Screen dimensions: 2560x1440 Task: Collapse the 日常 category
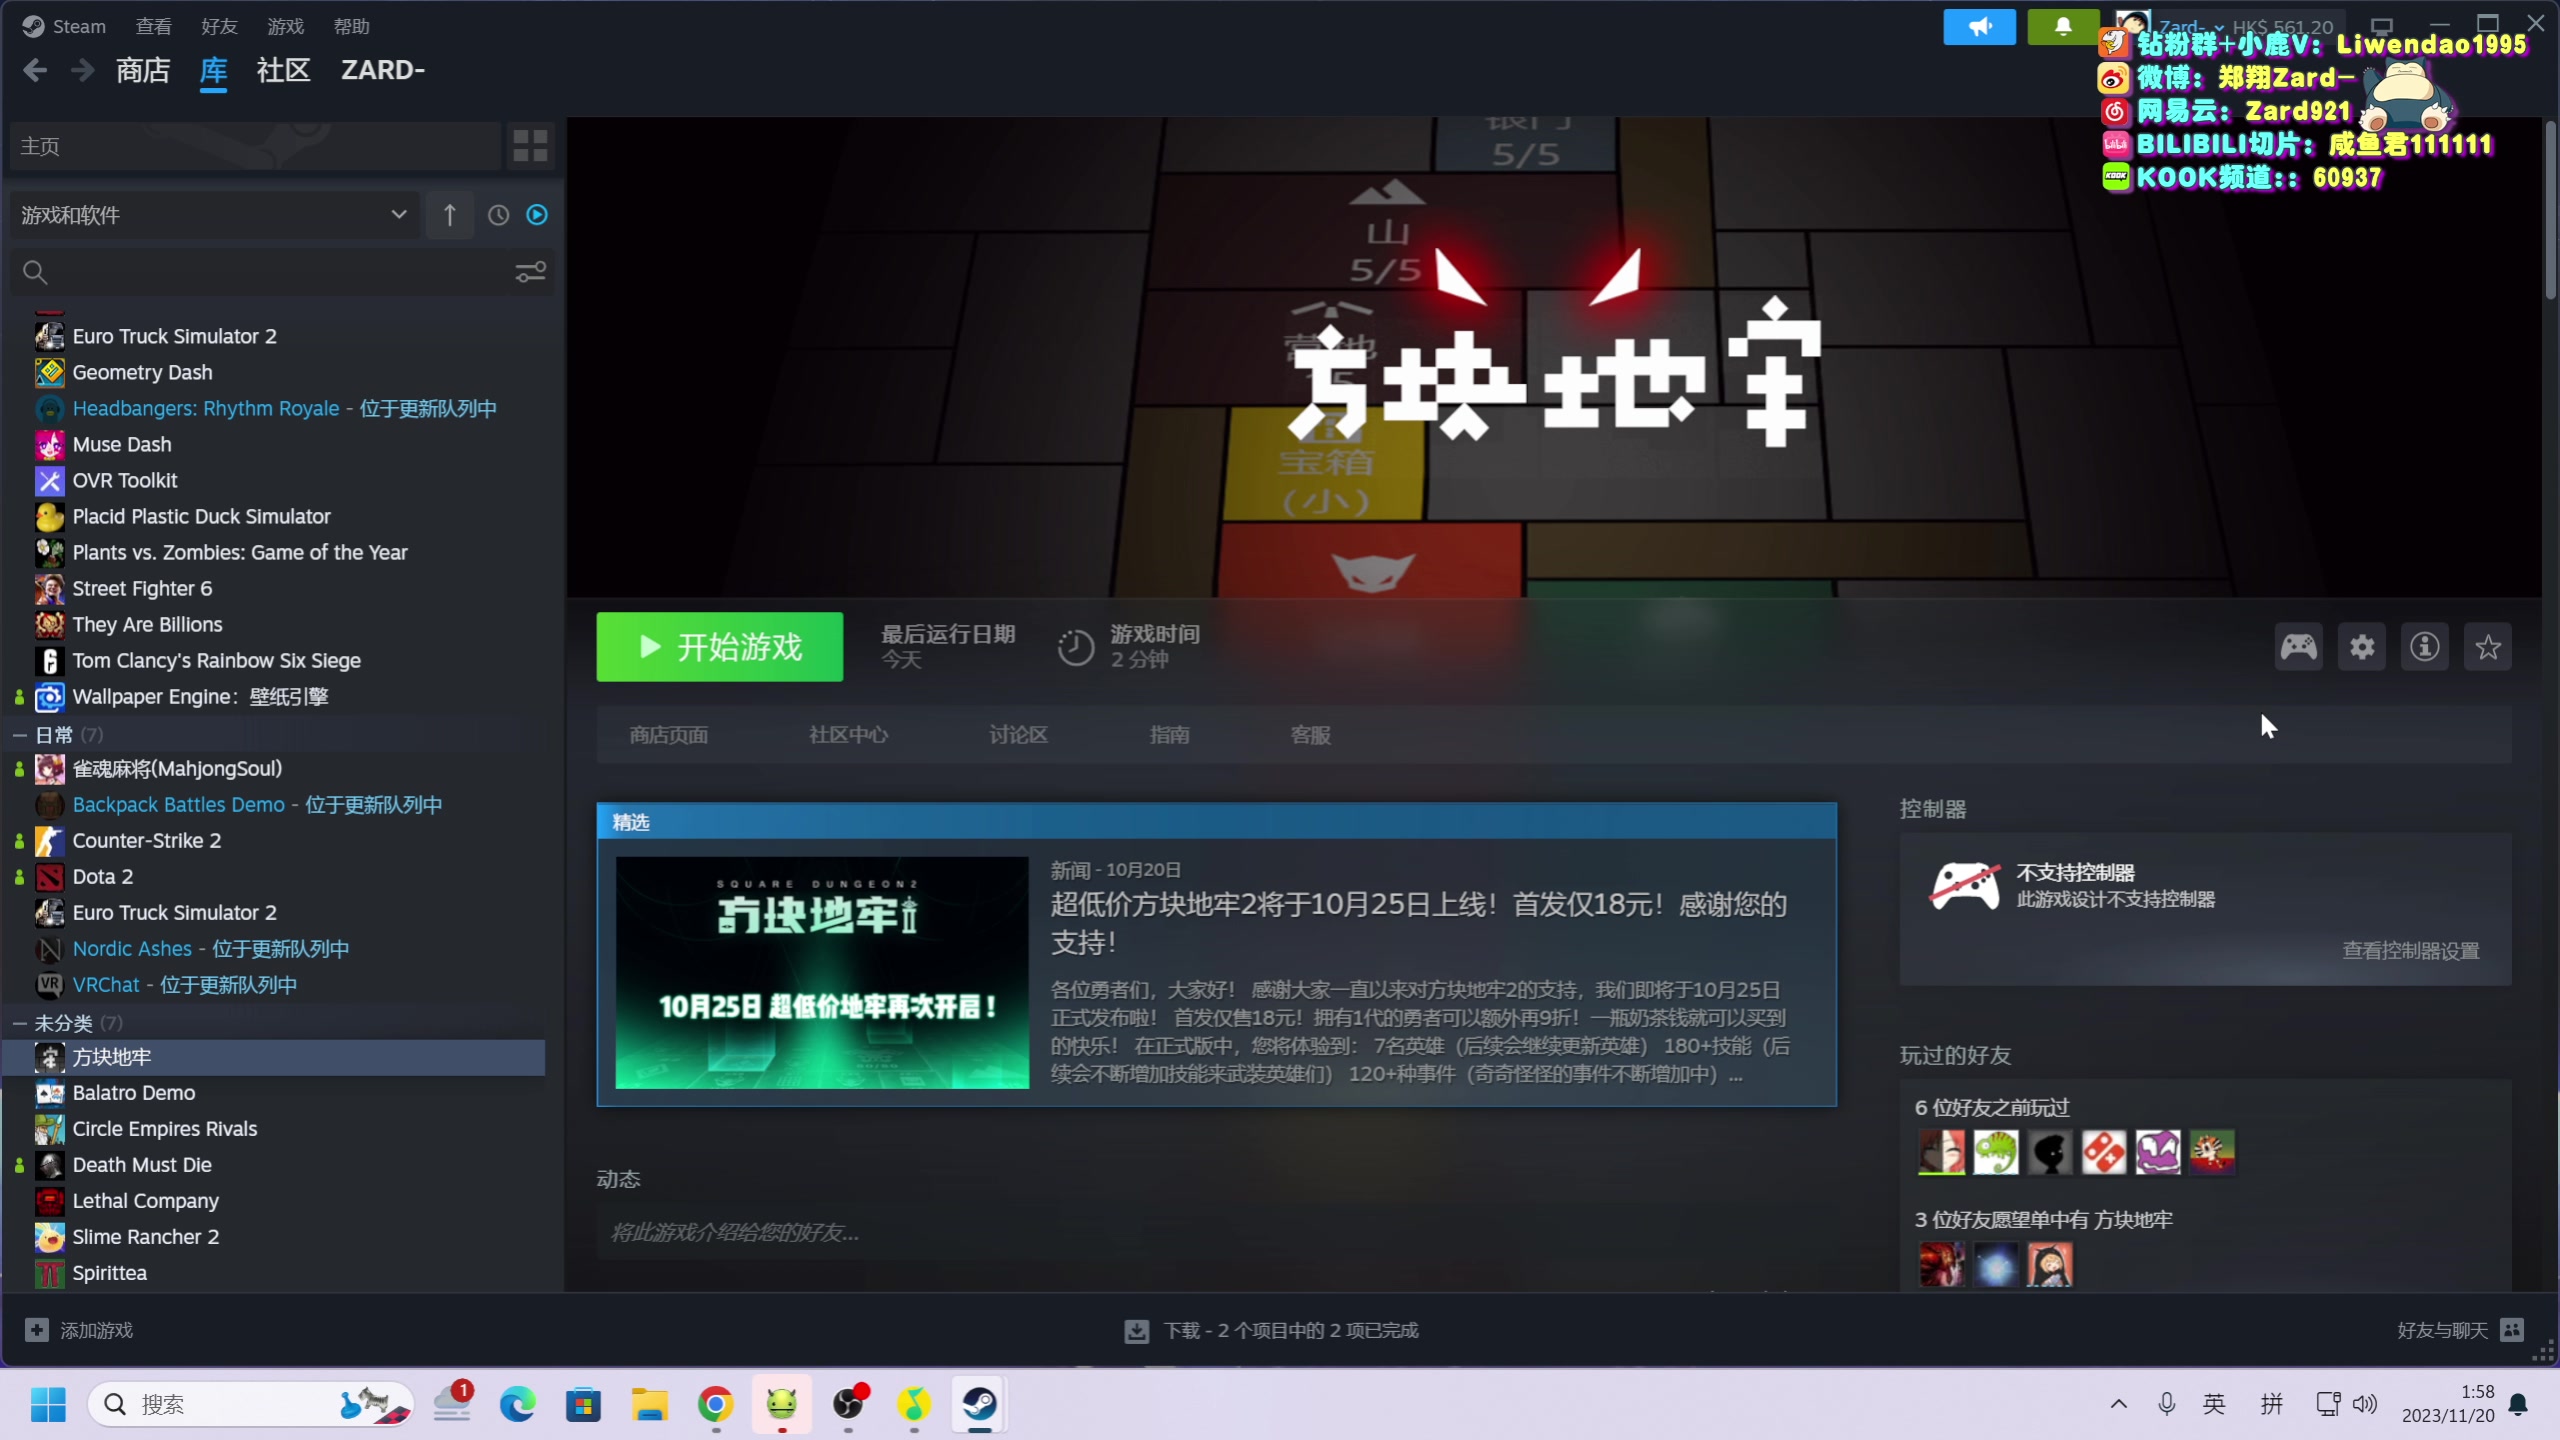[19, 735]
